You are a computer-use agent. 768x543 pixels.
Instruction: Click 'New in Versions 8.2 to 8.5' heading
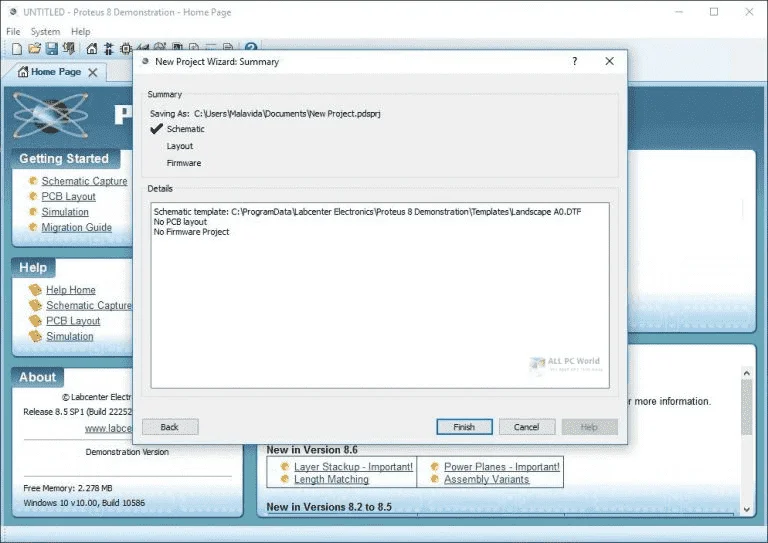(329, 507)
